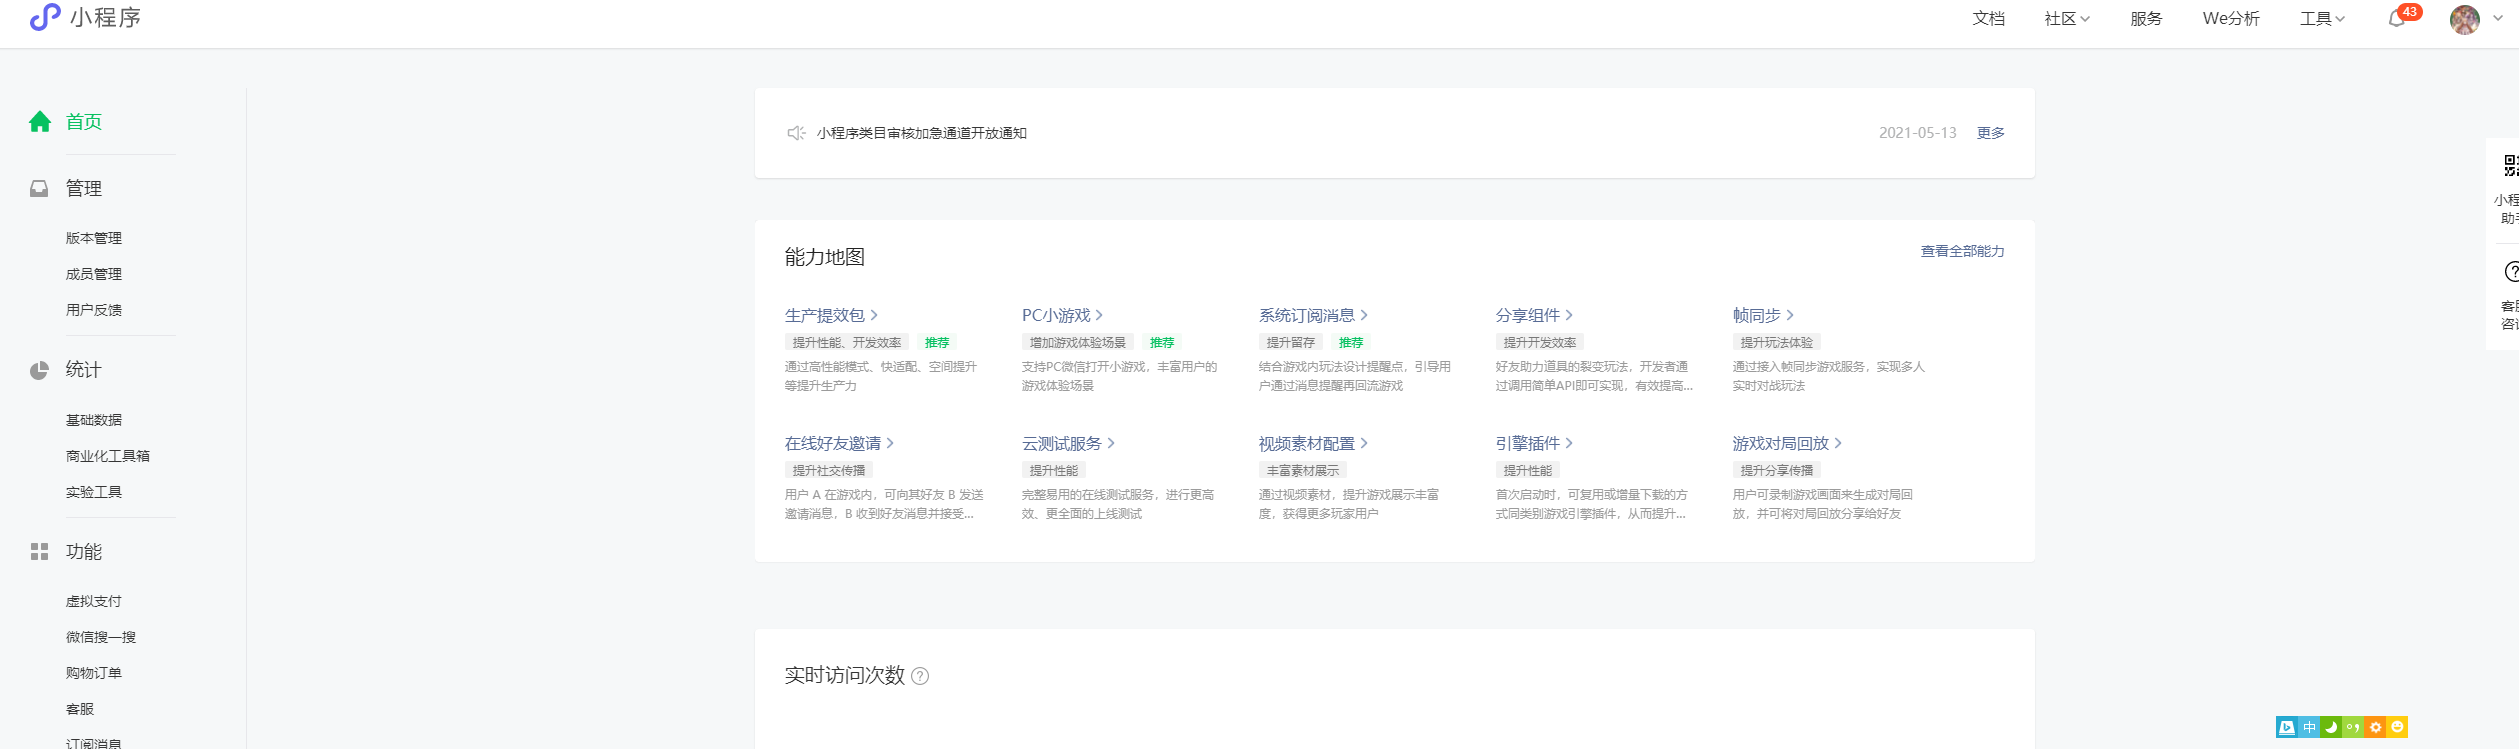The image size is (2519, 749).
Task: Open the 系统订阅消息 capability
Action: [1306, 315]
